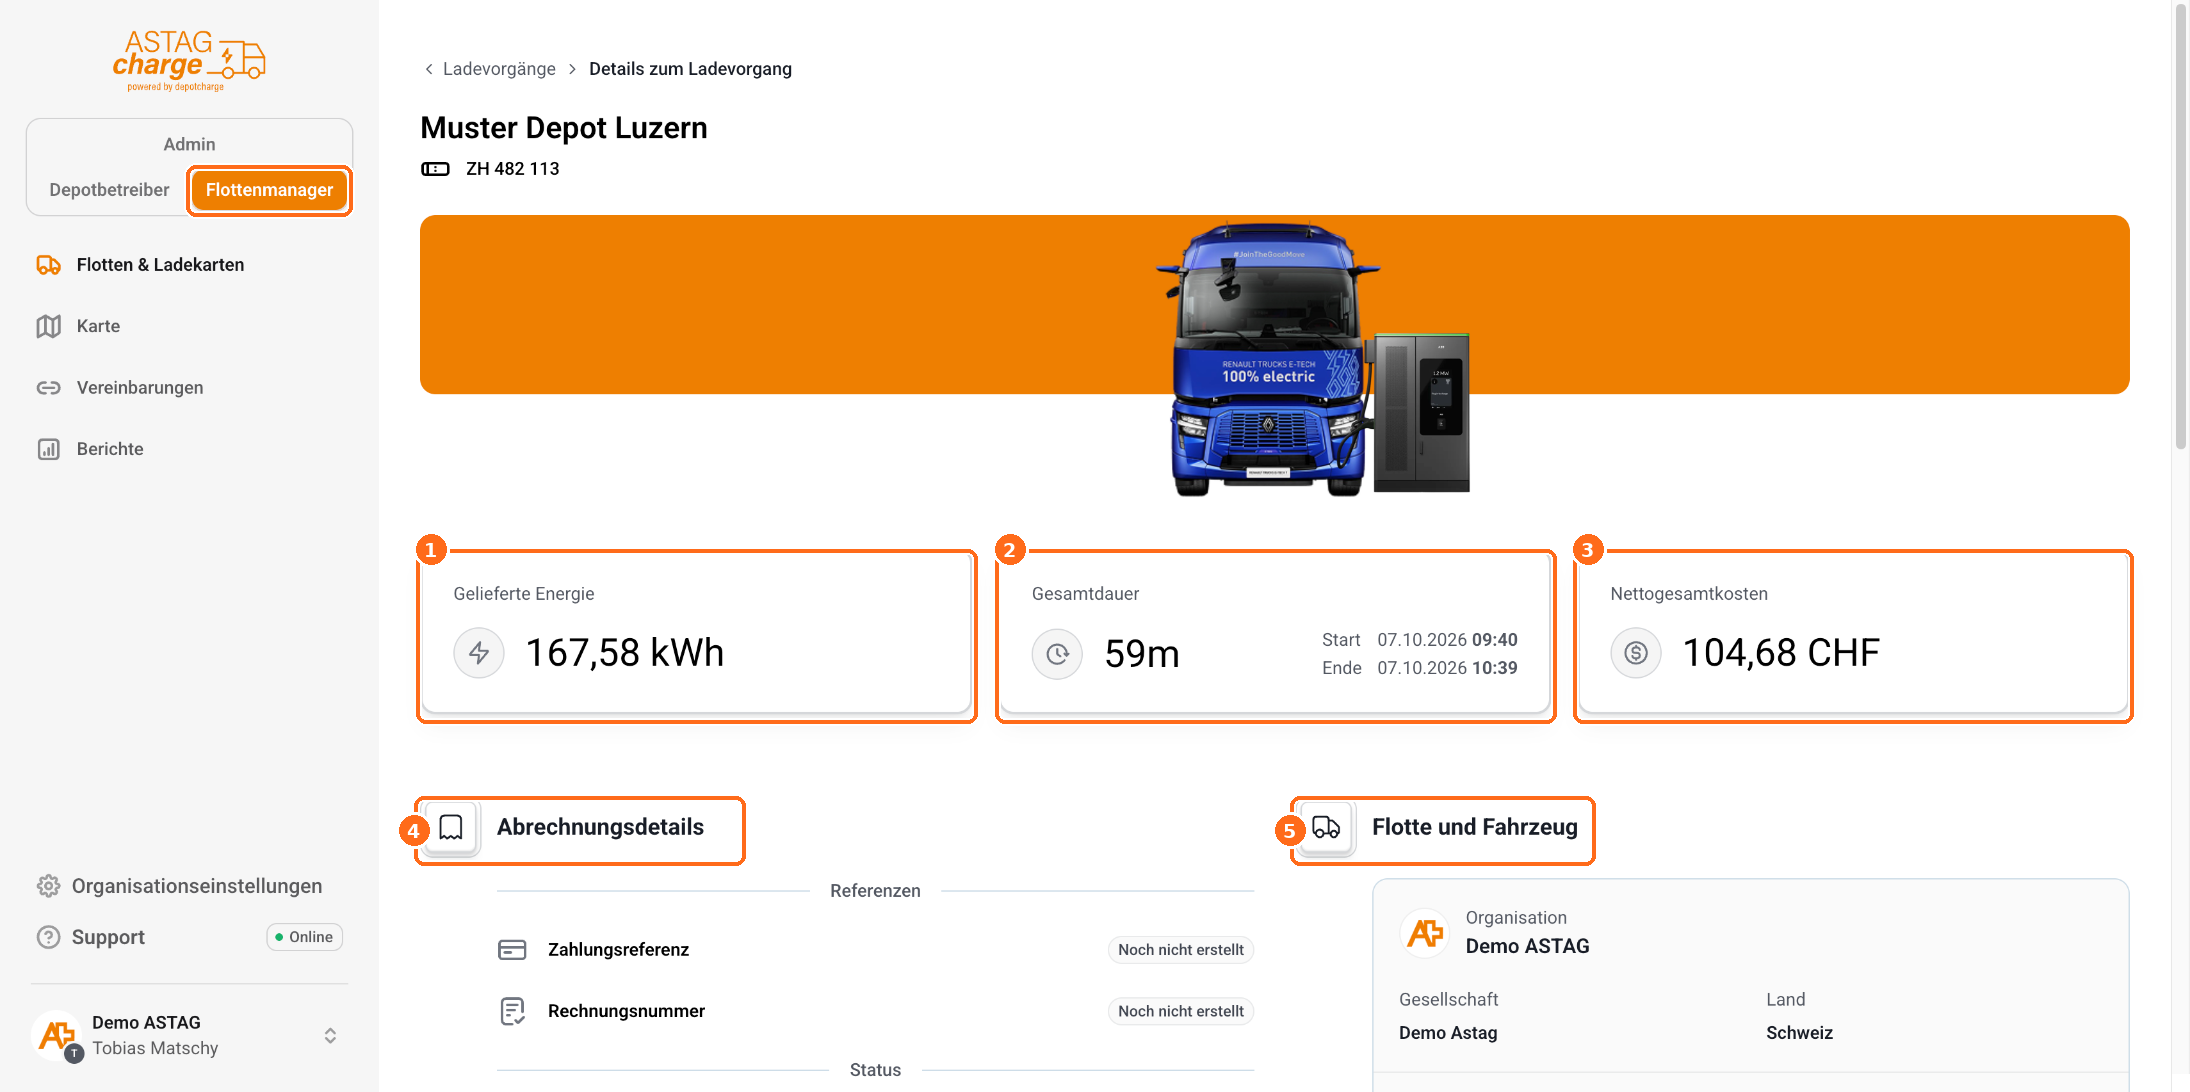2190x1092 pixels.
Task: Click the Abrechnungsdetails bookmark icon
Action: pos(451,827)
